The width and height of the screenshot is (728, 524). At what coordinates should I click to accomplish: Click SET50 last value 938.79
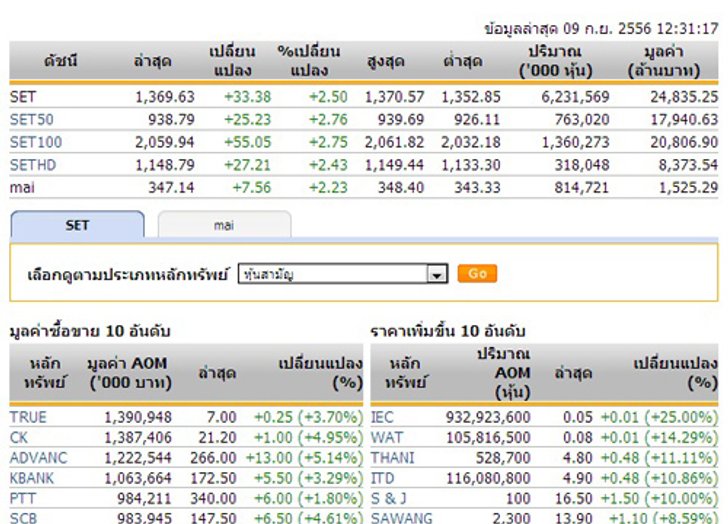(x=171, y=120)
